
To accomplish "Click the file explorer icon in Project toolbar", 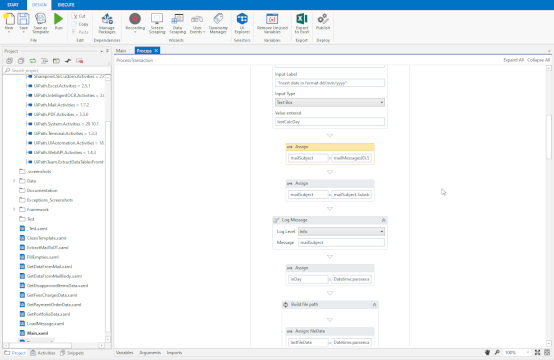I will coord(56,61).
